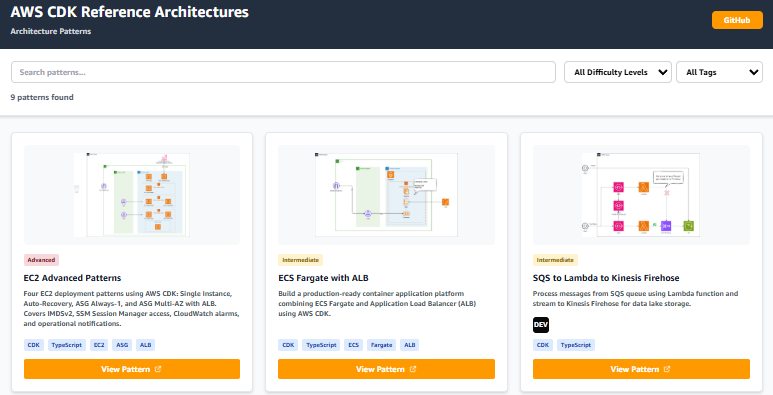
Task: View Pattern for EC2 Advanced Patterns
Action: click(x=132, y=369)
